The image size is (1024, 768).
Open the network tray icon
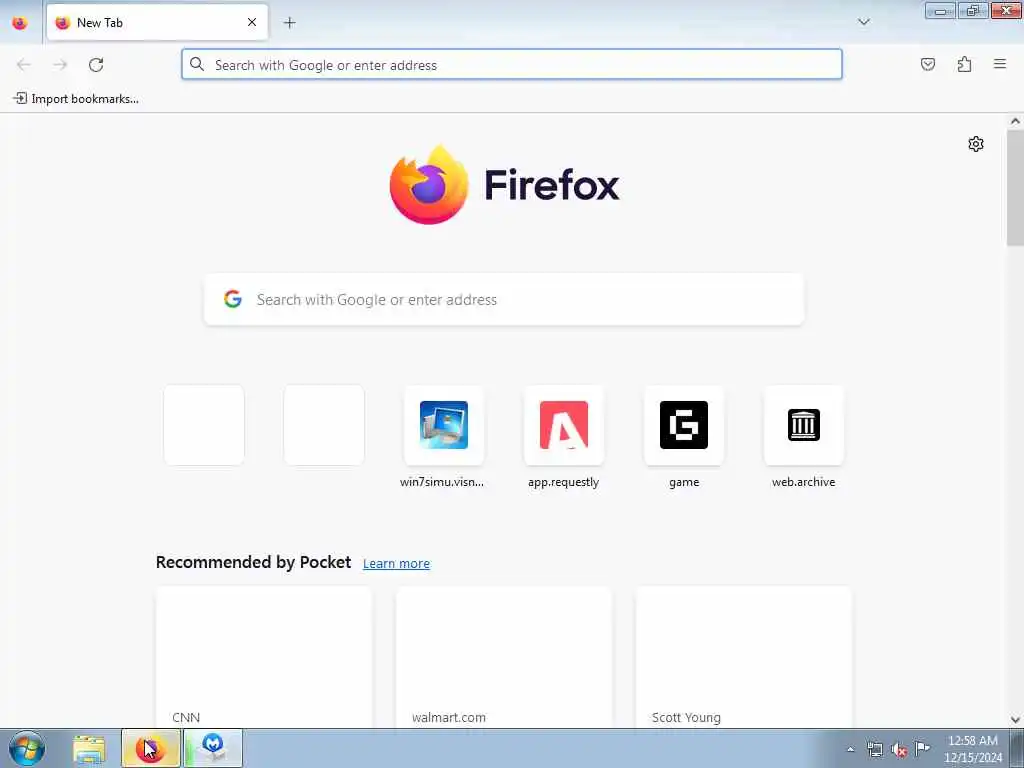click(x=874, y=749)
